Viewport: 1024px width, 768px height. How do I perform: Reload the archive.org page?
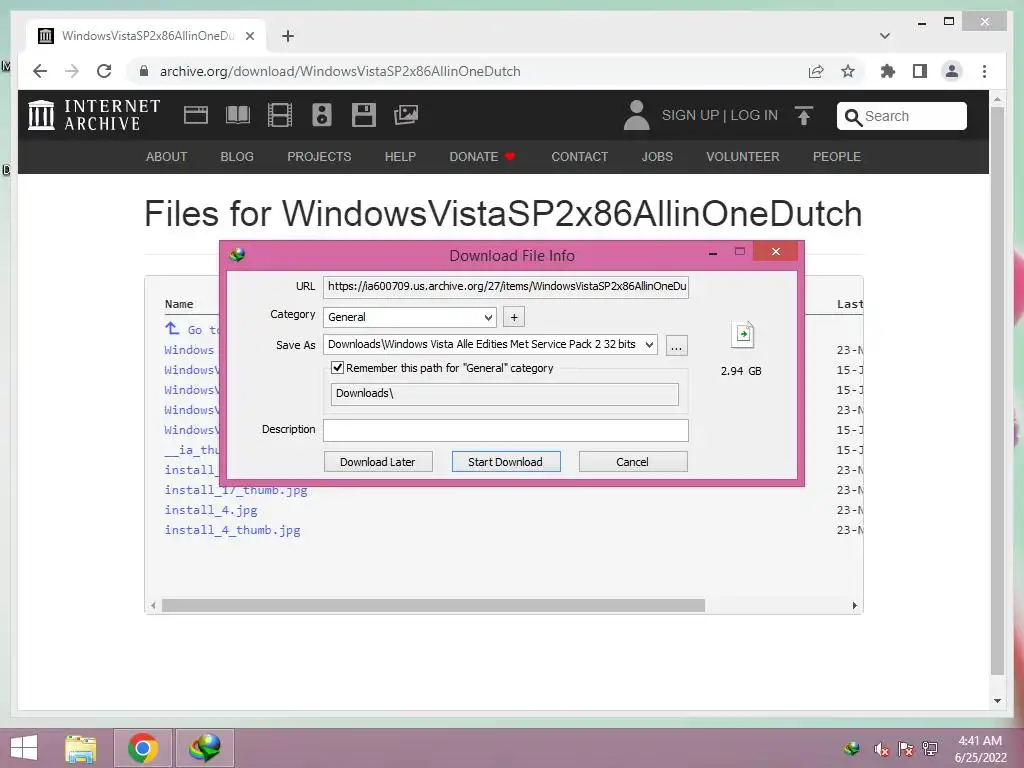pyautogui.click(x=104, y=71)
